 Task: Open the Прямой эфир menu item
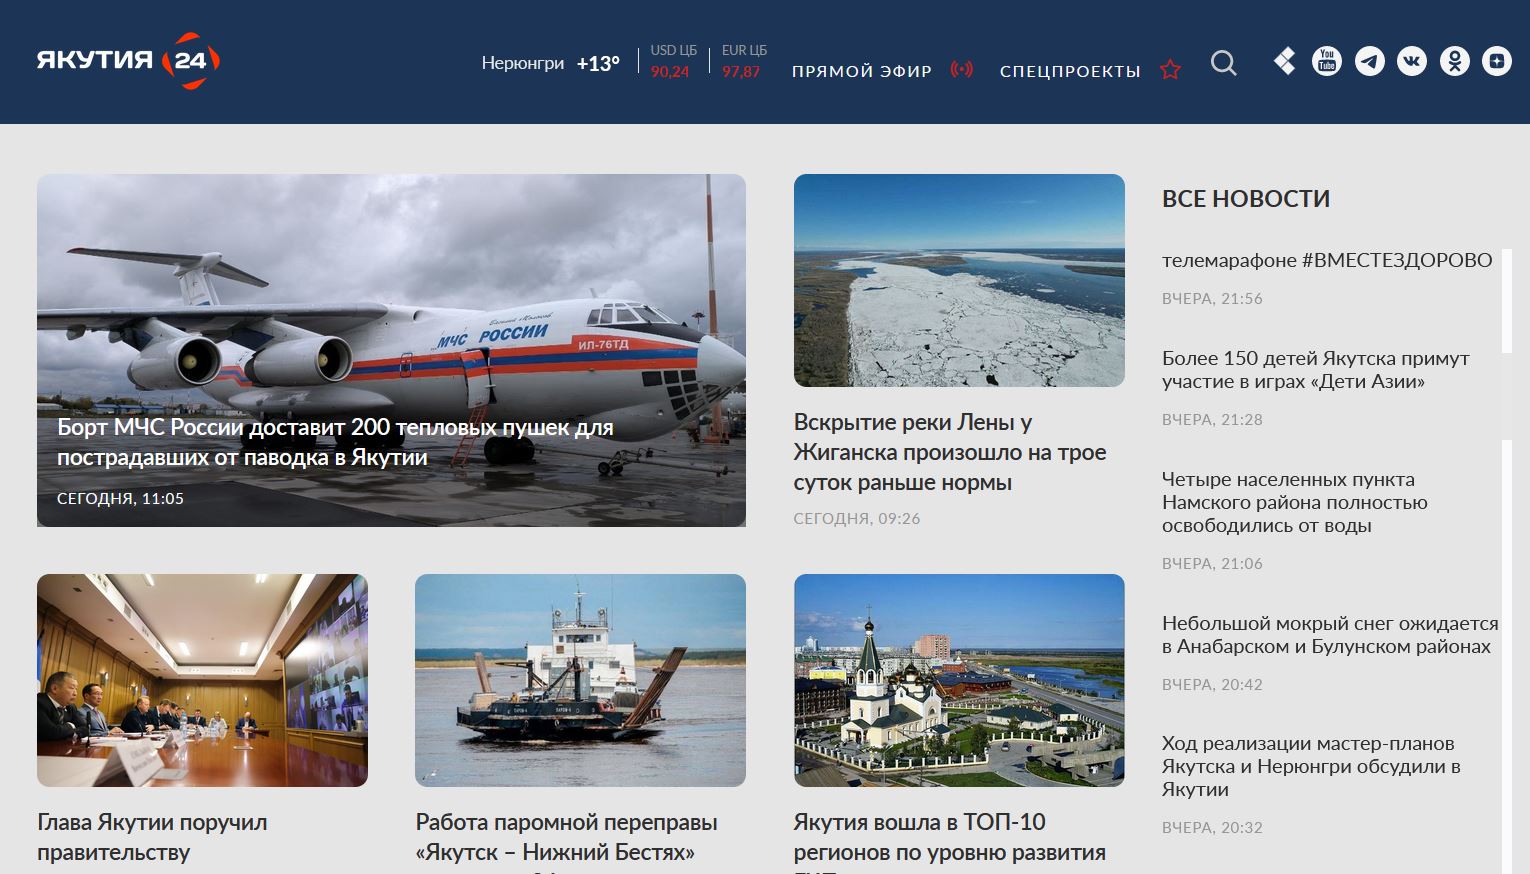861,71
